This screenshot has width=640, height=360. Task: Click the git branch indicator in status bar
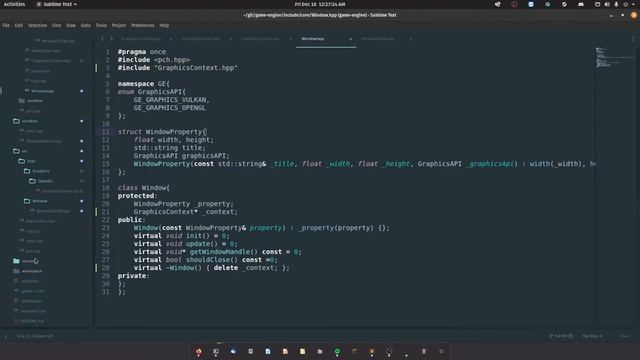(x=561, y=336)
